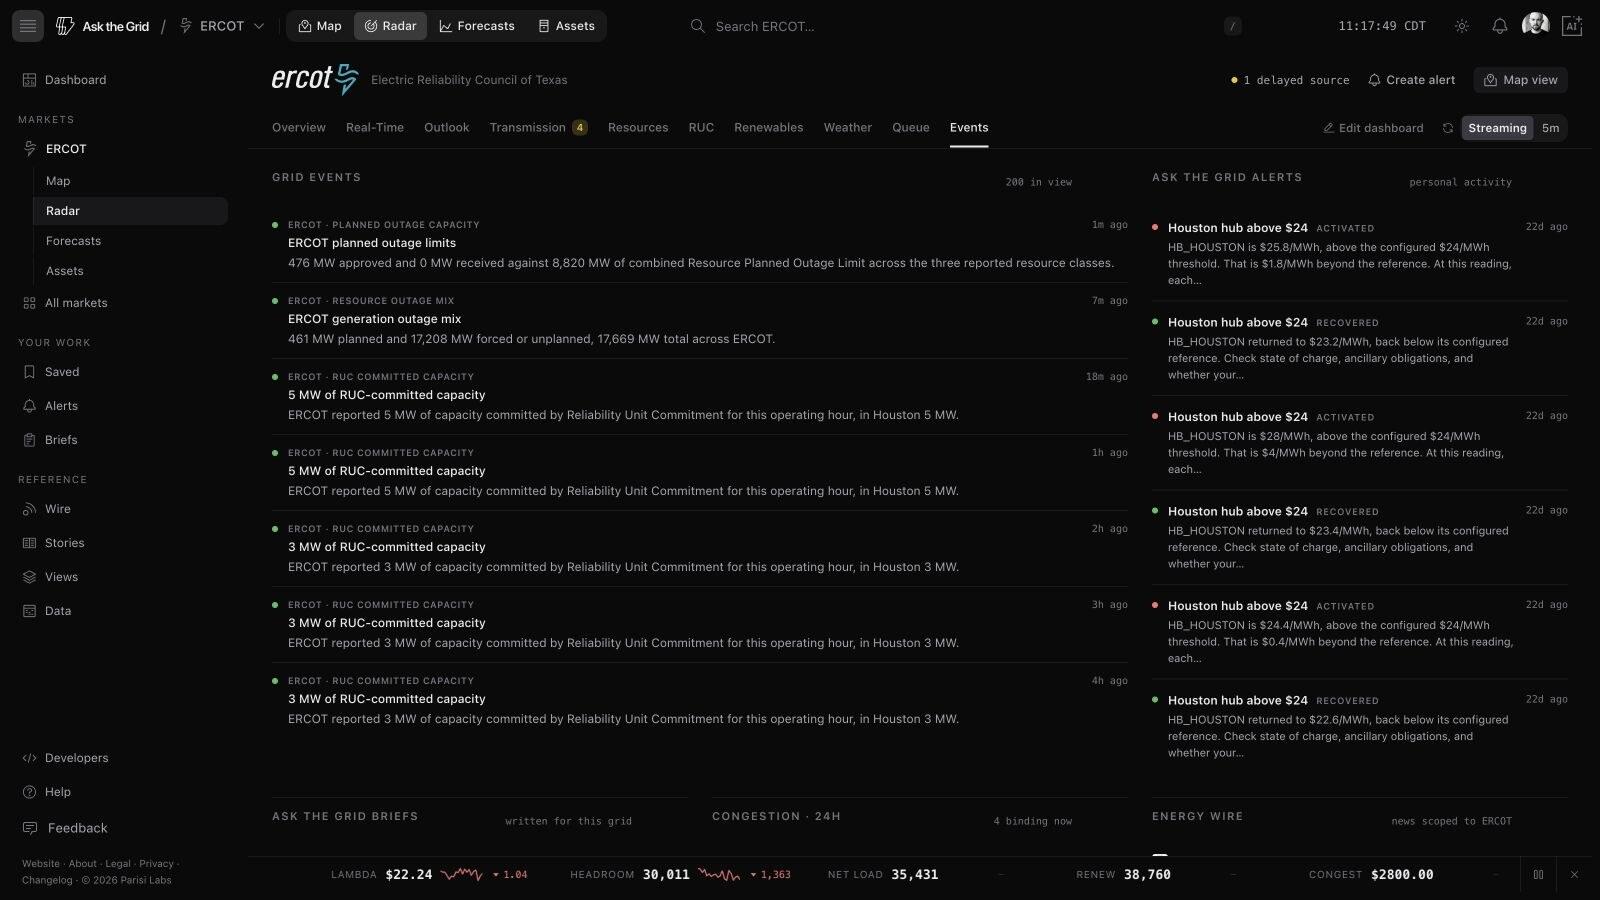Click the Data icon in sidebar

(29, 611)
